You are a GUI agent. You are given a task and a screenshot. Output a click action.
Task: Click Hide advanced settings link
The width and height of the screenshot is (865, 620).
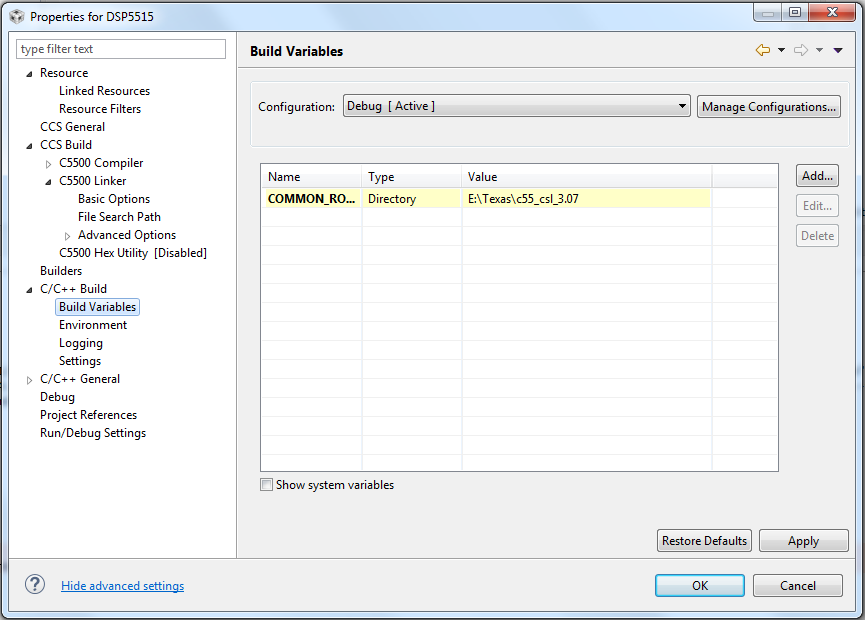(122, 586)
